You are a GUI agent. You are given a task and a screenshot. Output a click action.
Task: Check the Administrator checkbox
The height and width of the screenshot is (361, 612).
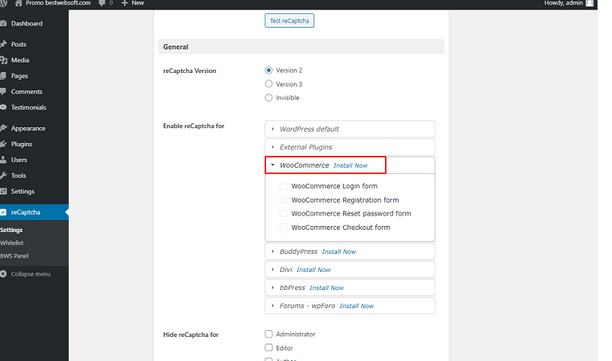(269, 334)
